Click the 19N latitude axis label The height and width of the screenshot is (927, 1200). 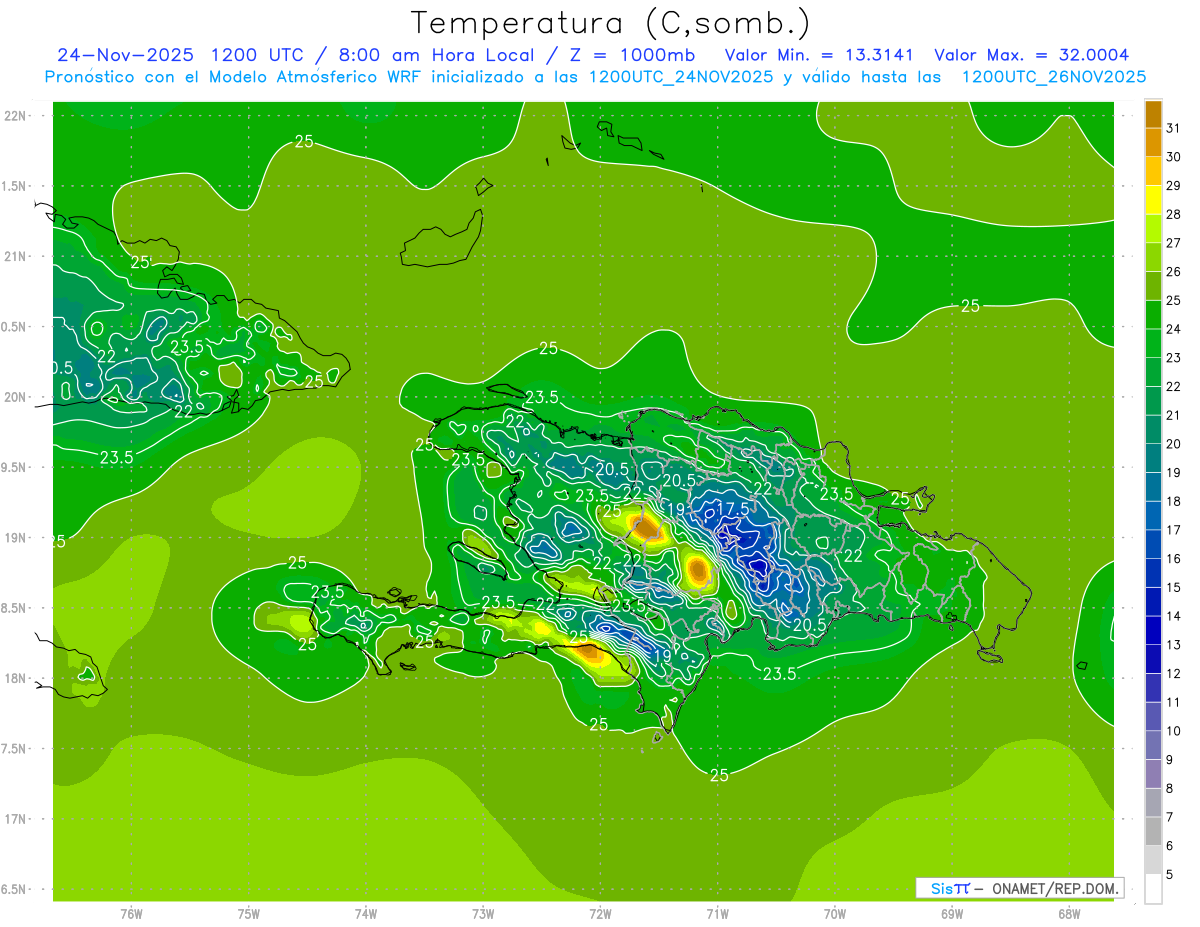point(16,537)
